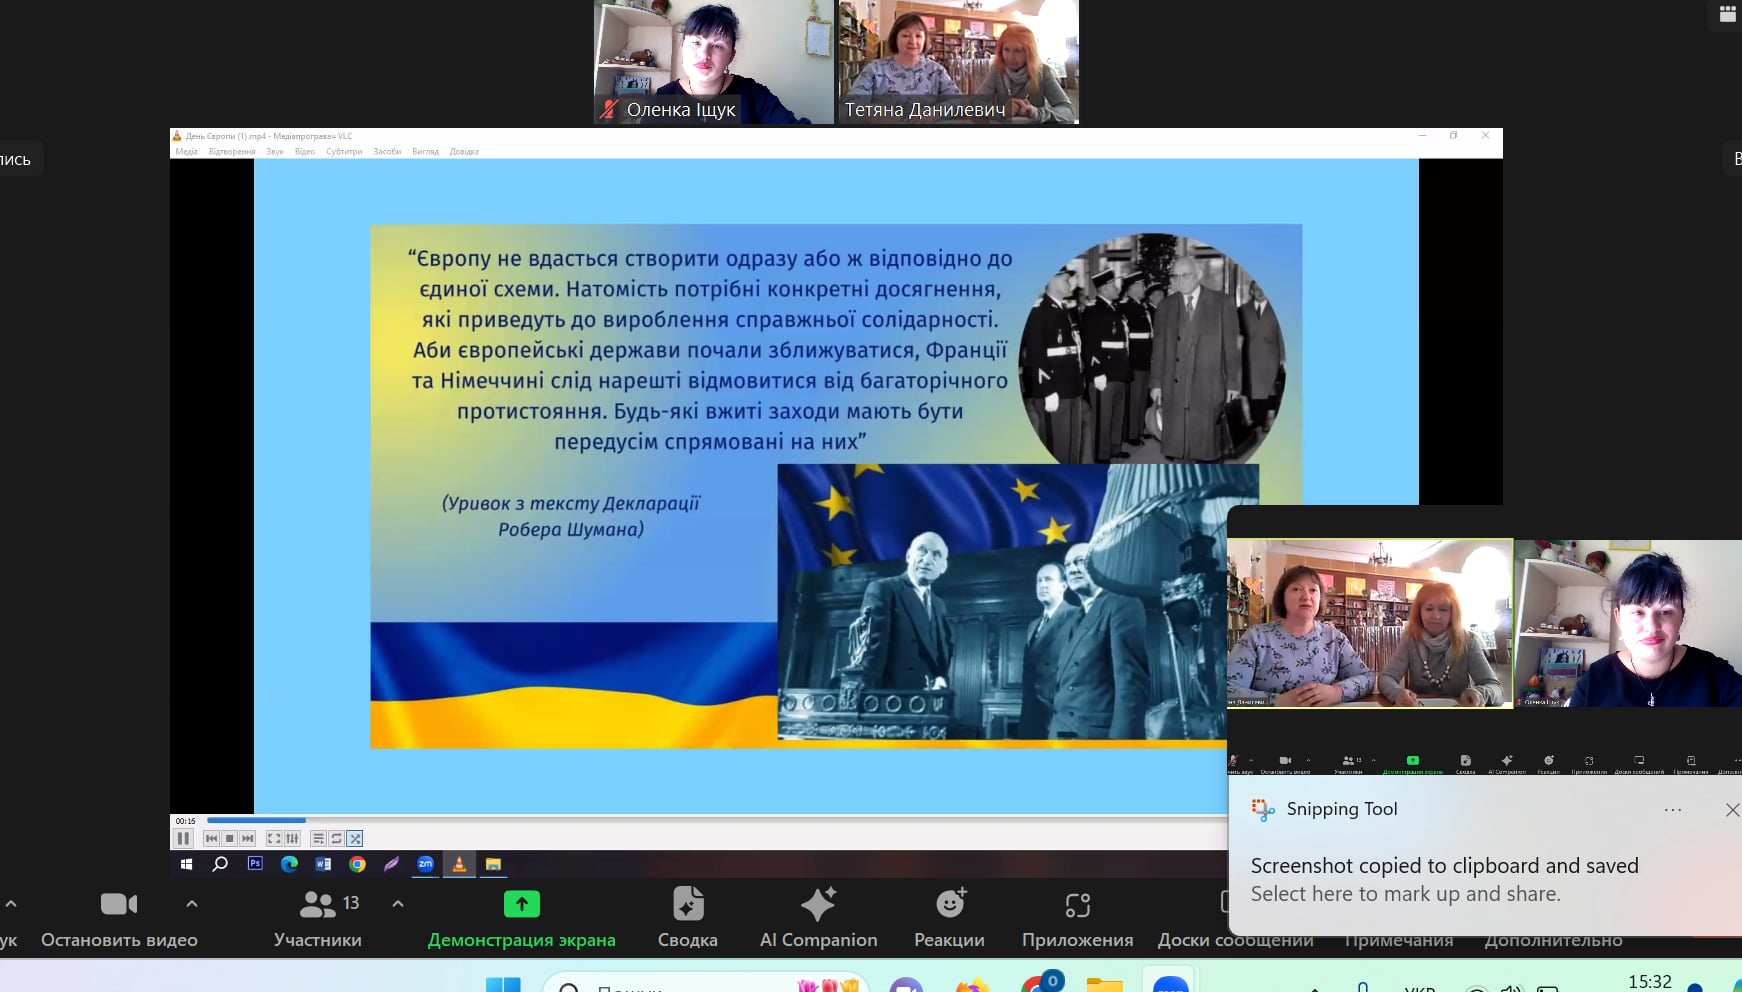The height and width of the screenshot is (992, 1742).
Task: Open Zoom Реакции reactions panel
Action: 949,917
